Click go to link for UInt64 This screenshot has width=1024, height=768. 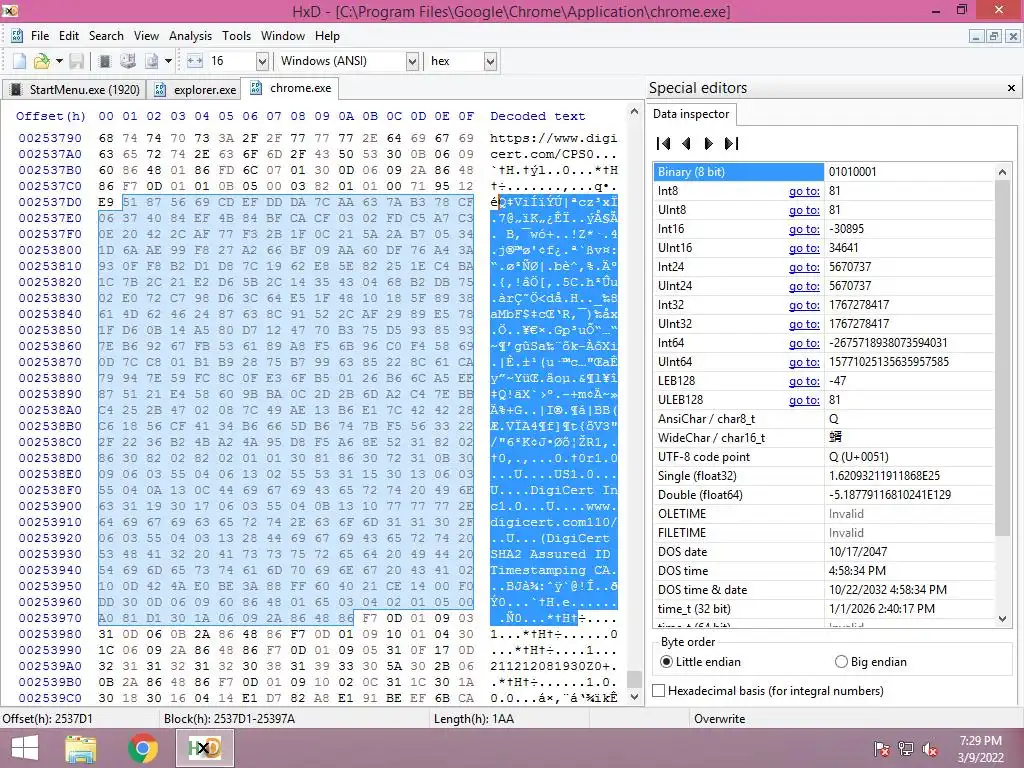tap(804, 362)
